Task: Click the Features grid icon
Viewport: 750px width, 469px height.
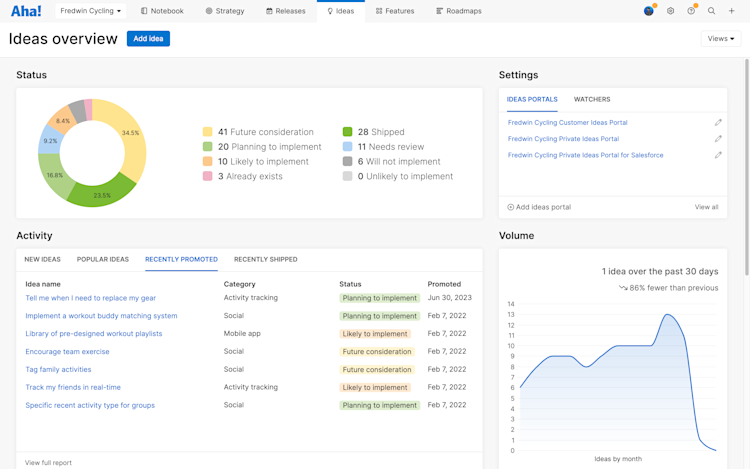Action: pyautogui.click(x=379, y=11)
